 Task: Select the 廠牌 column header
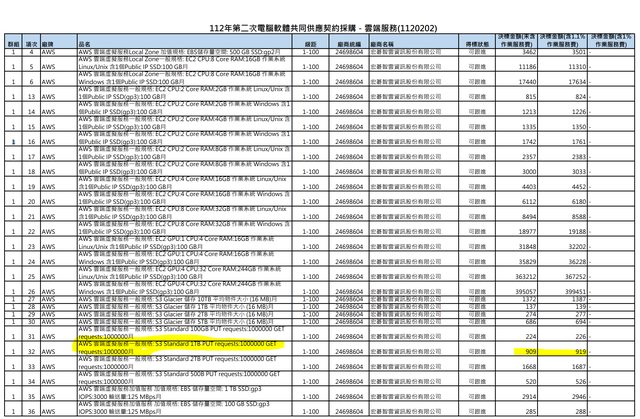47,46
